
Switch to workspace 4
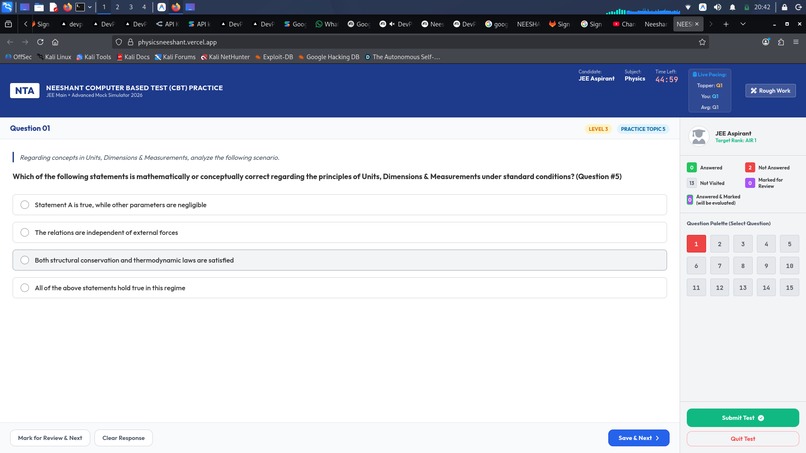point(144,7)
